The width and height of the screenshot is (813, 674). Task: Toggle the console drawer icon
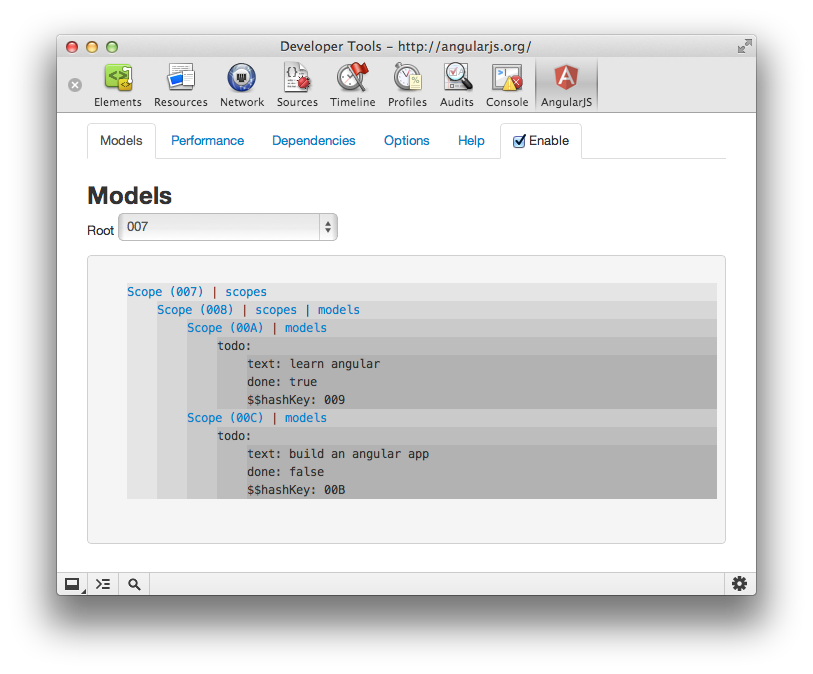103,584
